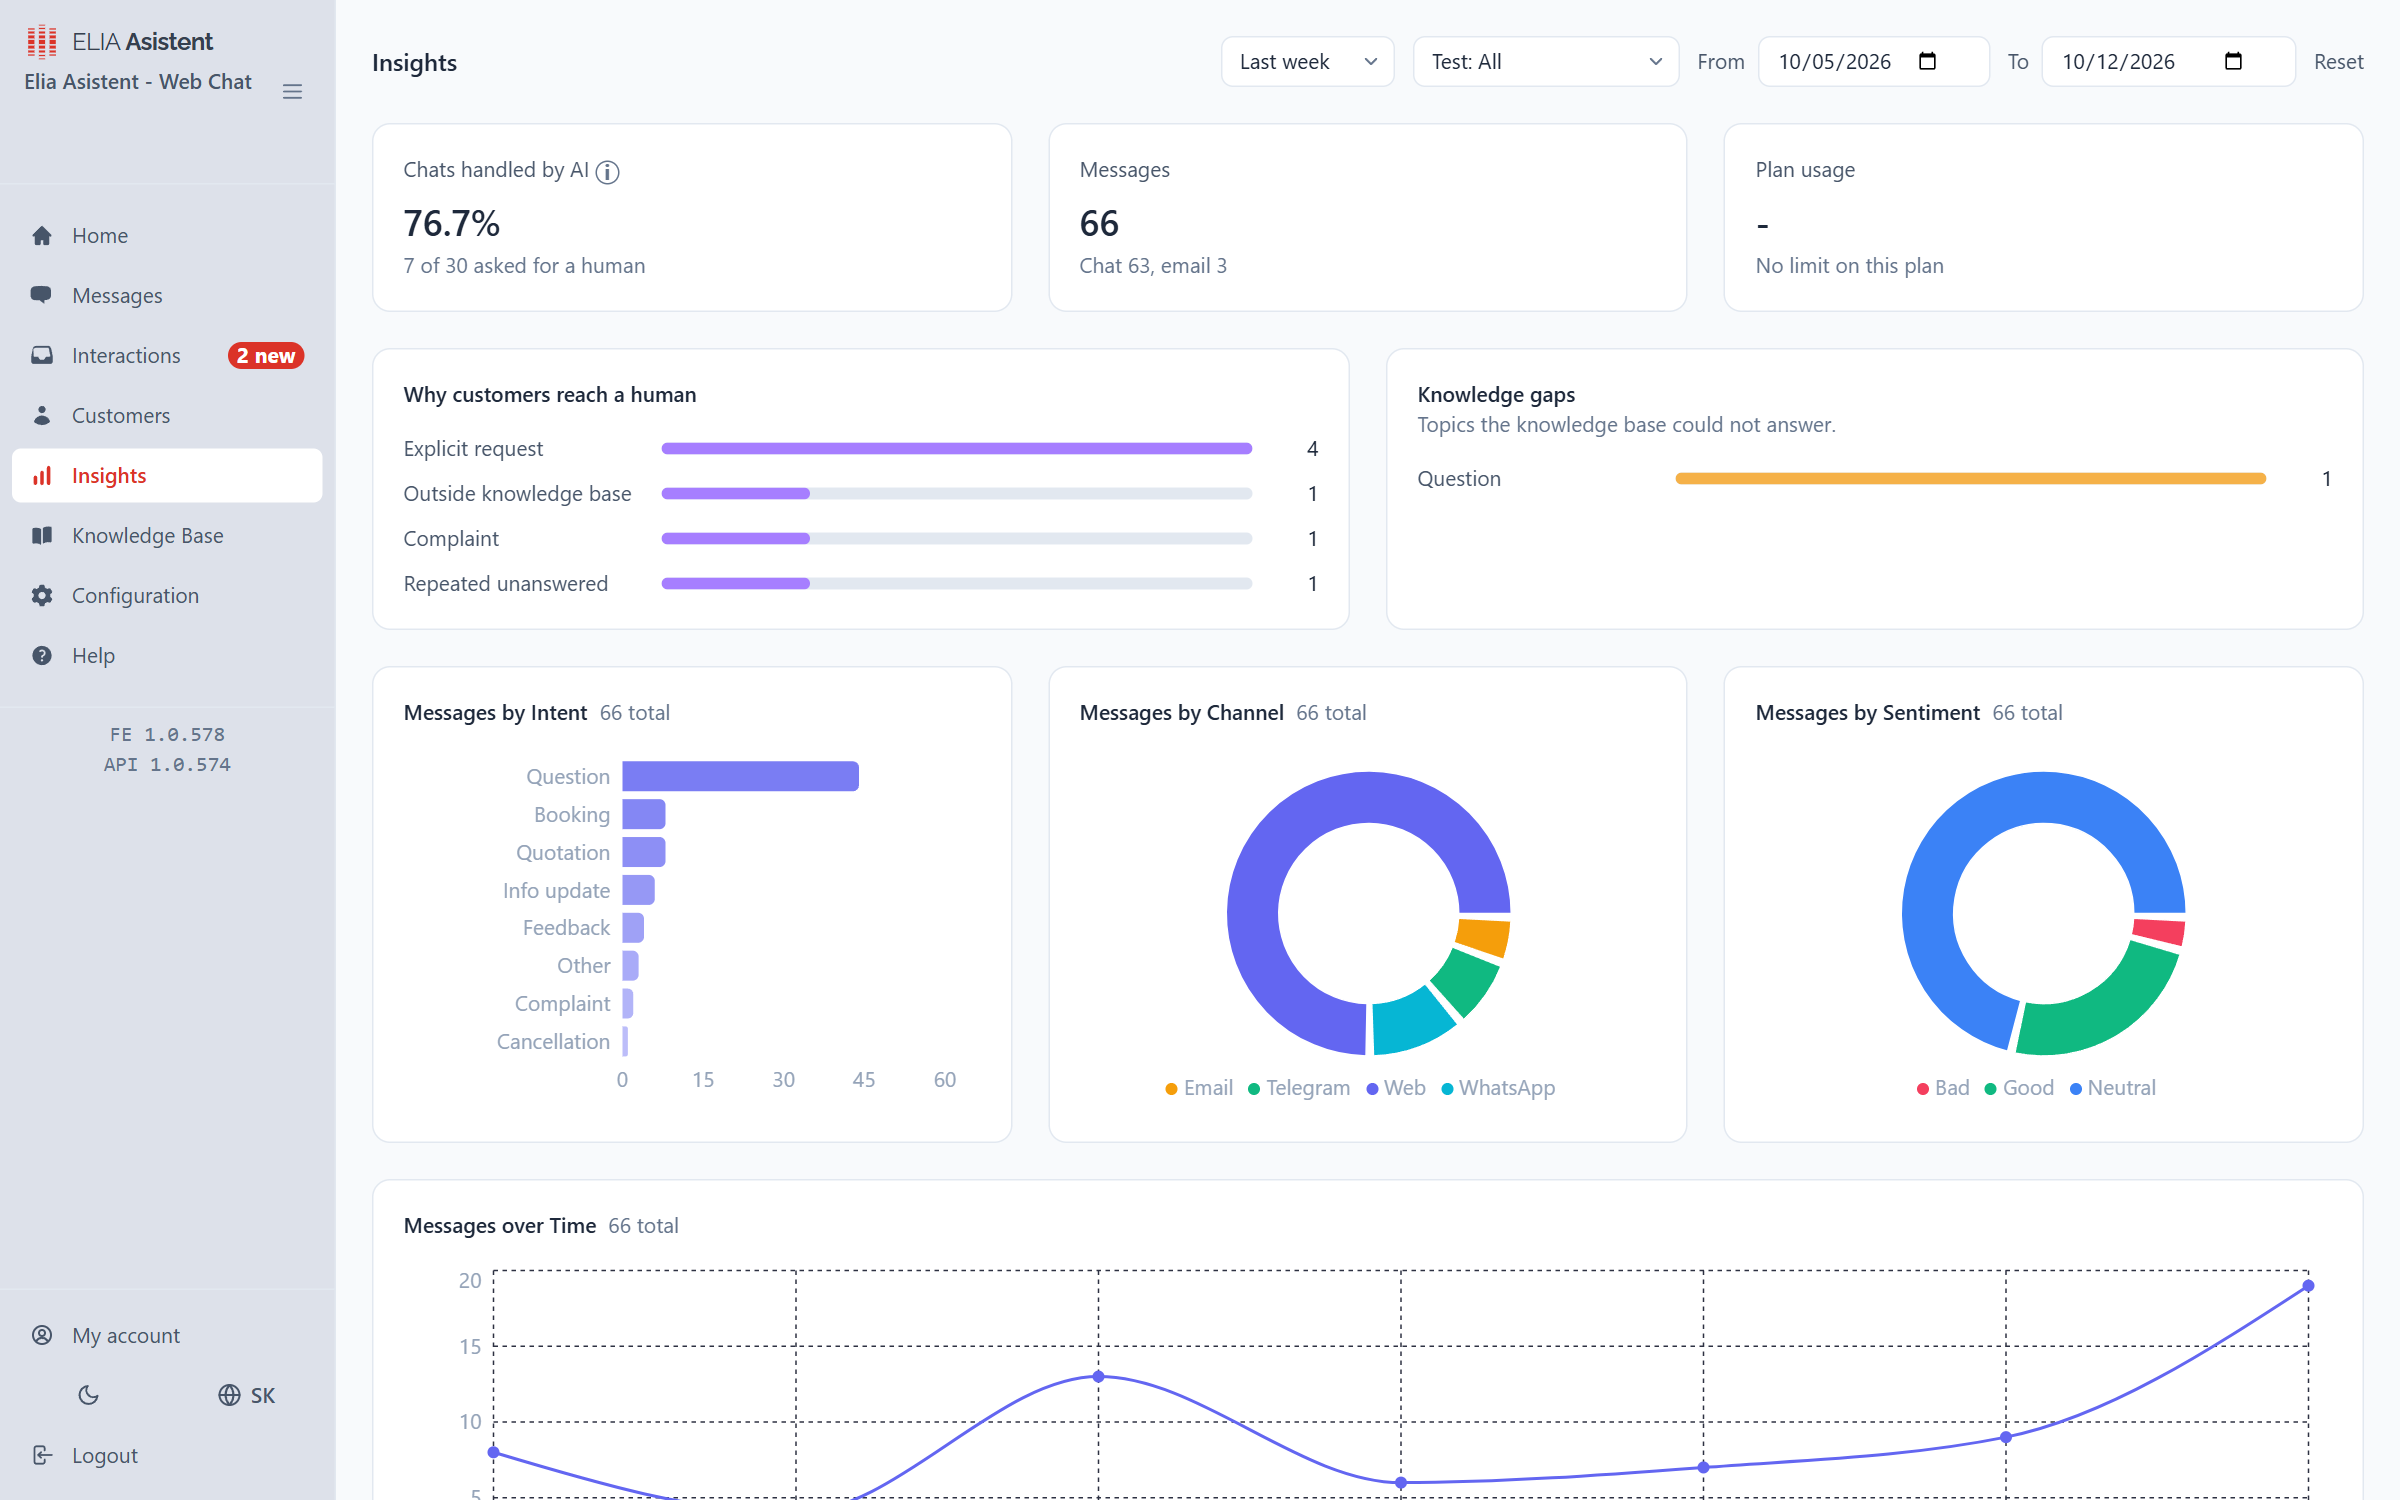Click the ELIA Asistent logo icon
Screen dimensions: 2400x1500
point(42,41)
